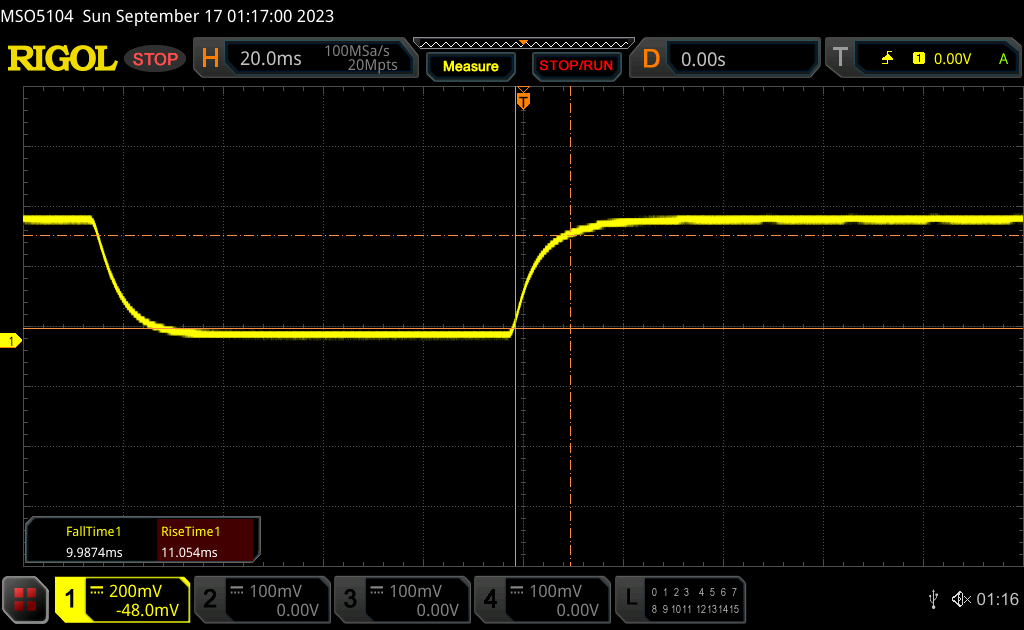Click the orange trigger position T marker
Viewport: 1024px width, 630px height.
pyautogui.click(x=523, y=101)
